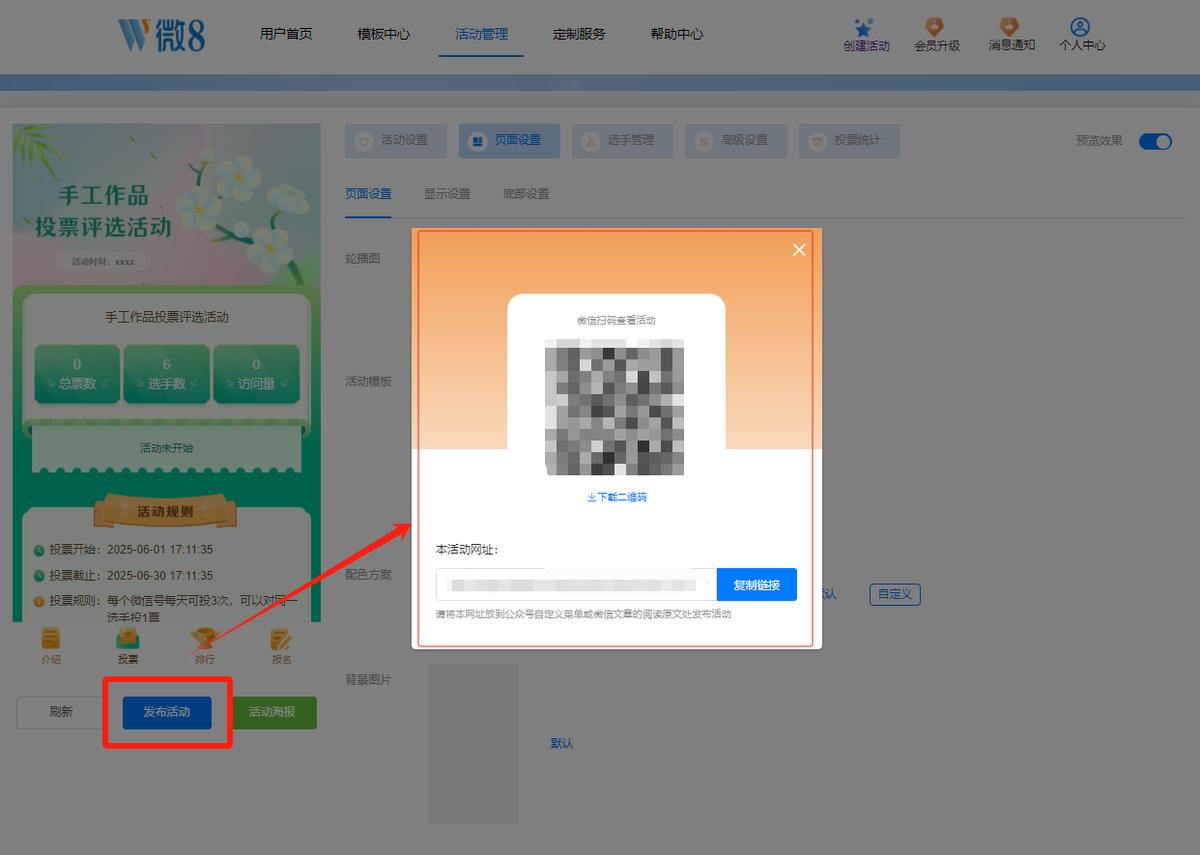Switch to 页面设置 button tab
The height and width of the screenshot is (855, 1200).
click(509, 141)
